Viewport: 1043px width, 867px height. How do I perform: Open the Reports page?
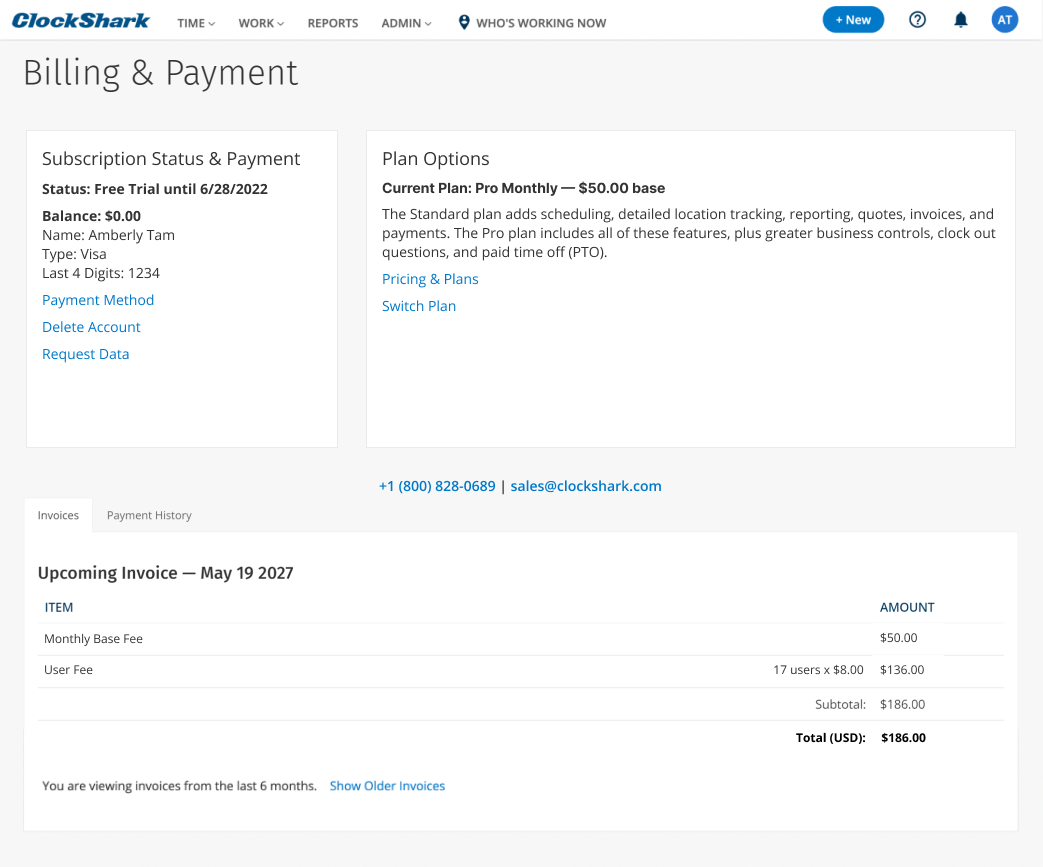pyautogui.click(x=333, y=23)
